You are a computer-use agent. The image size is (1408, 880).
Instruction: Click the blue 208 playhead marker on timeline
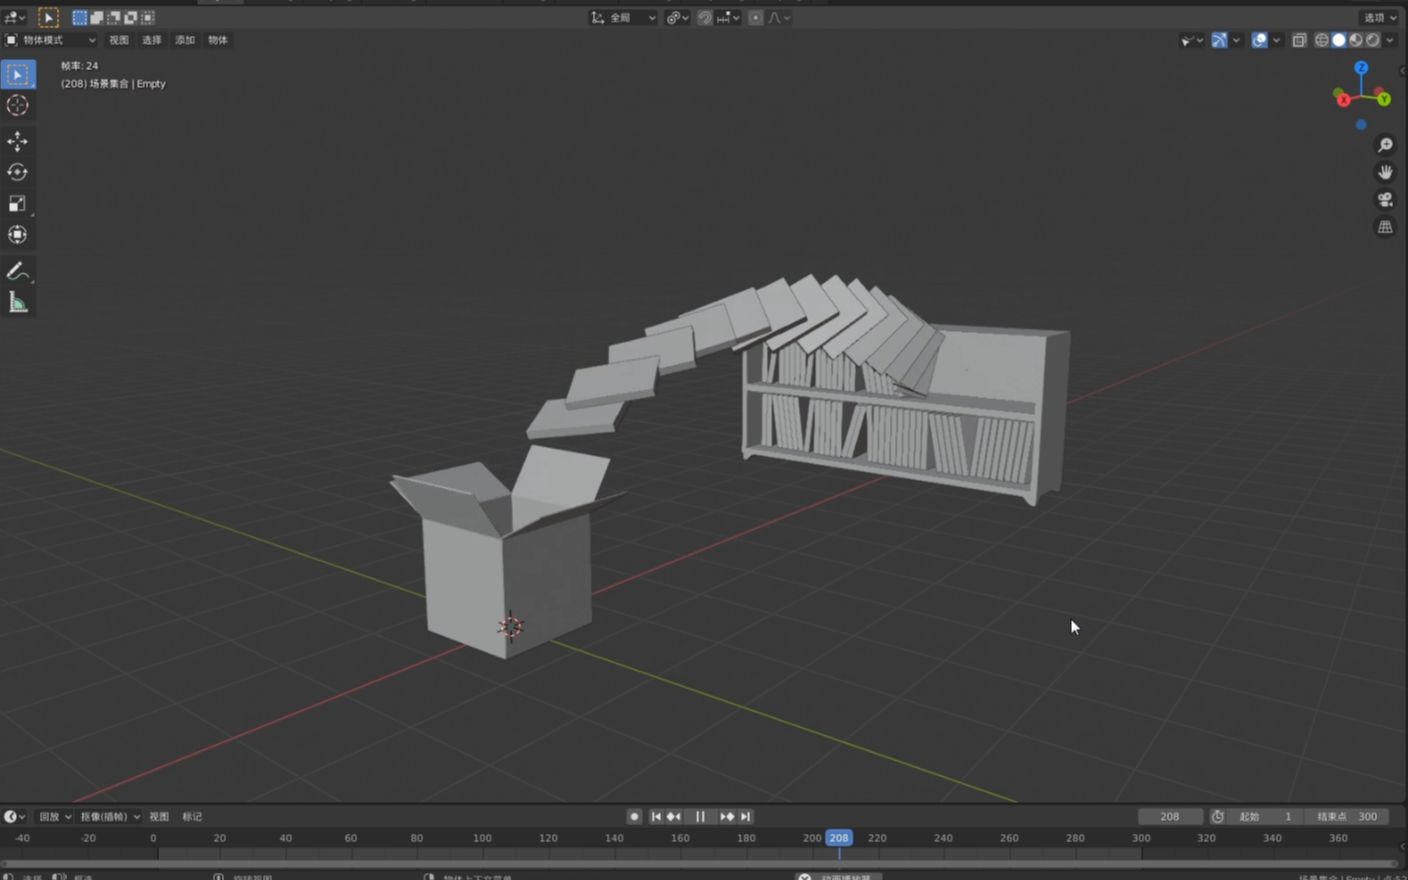[x=839, y=838]
